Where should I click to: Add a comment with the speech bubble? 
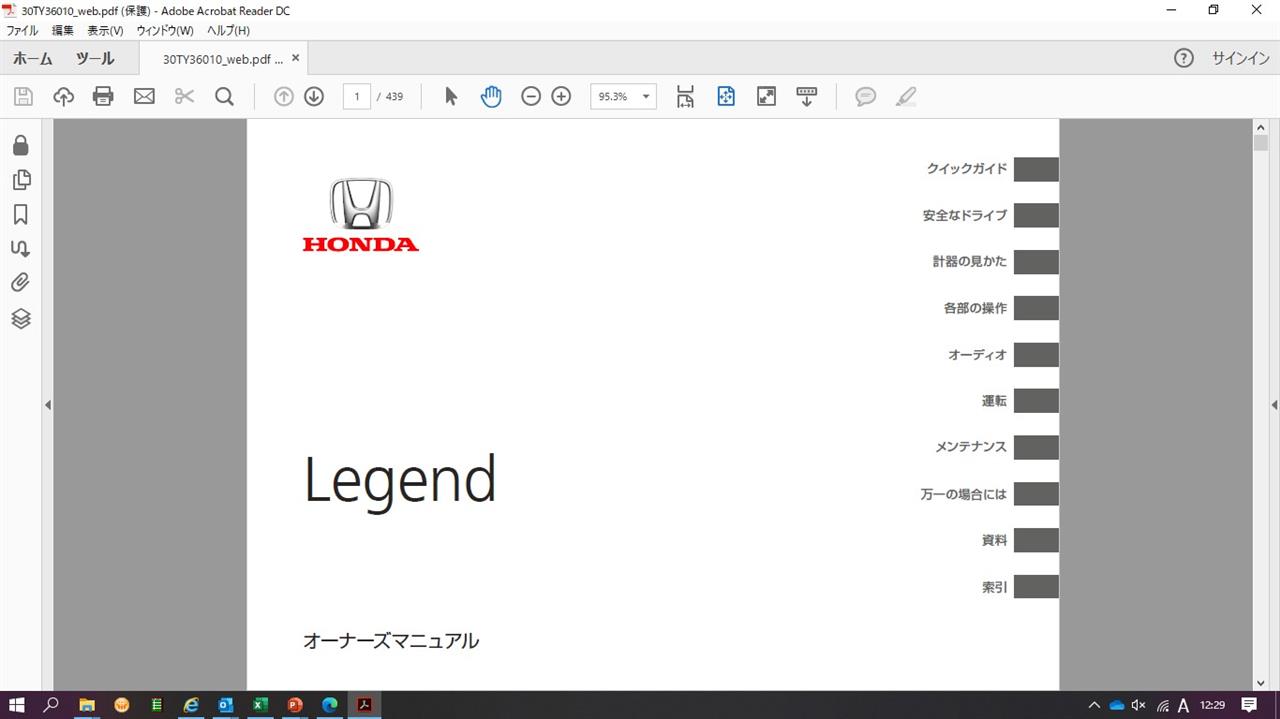pos(866,97)
